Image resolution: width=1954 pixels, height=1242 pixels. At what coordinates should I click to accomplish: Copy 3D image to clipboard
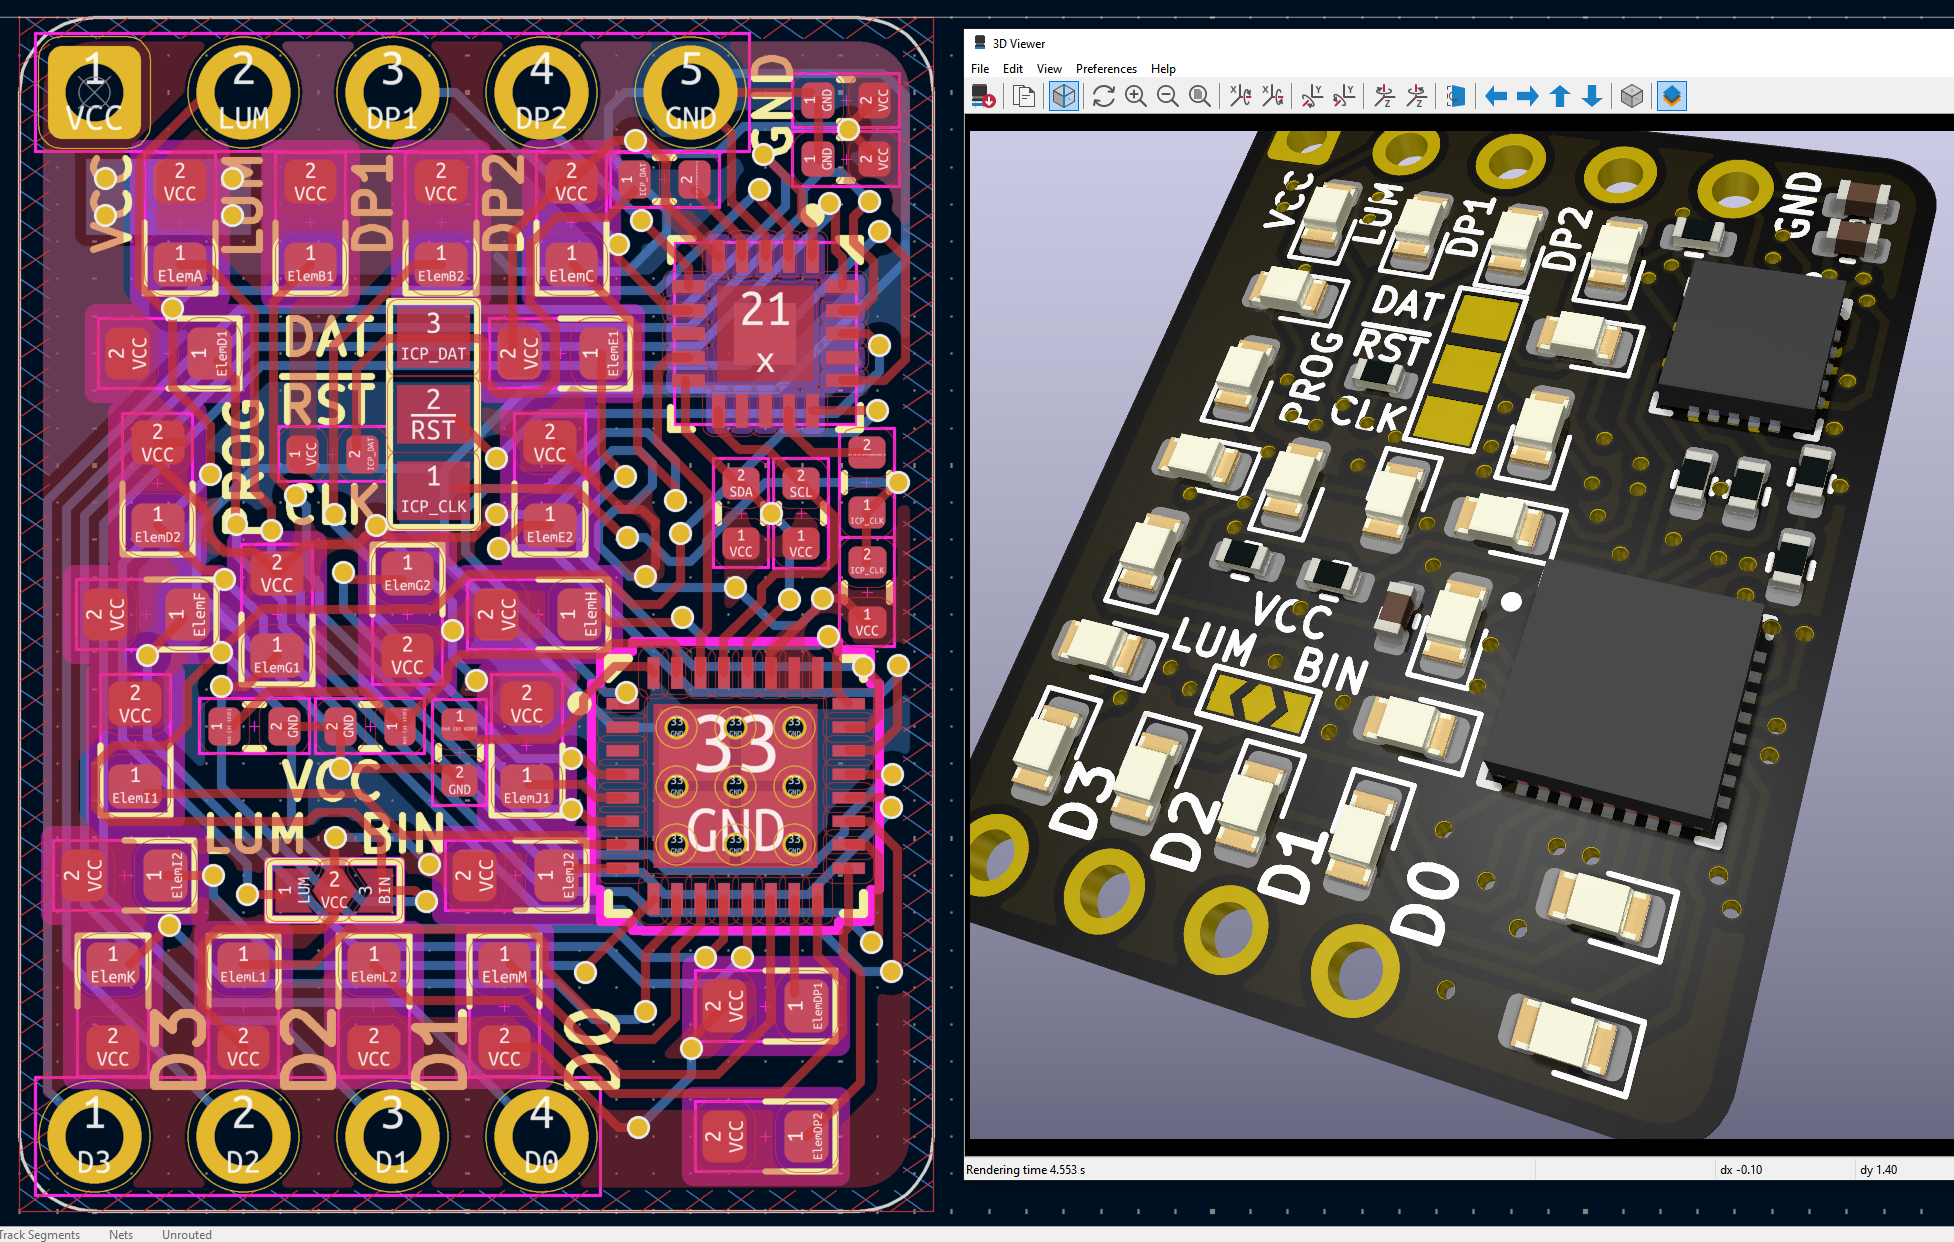coord(1023,96)
